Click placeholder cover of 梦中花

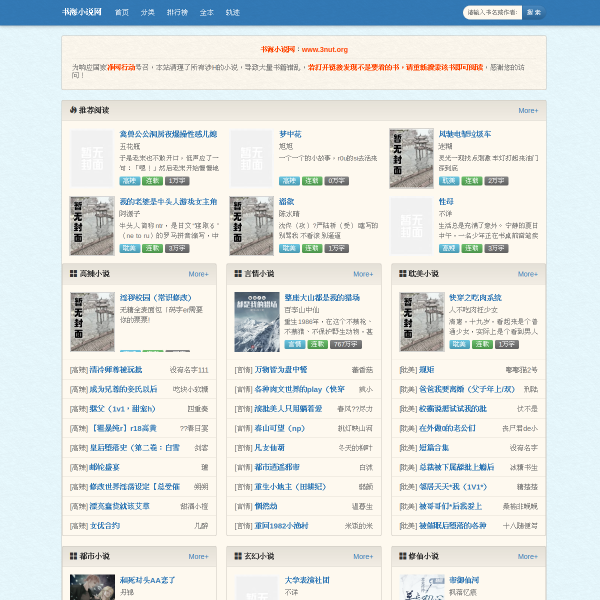click(x=251, y=158)
